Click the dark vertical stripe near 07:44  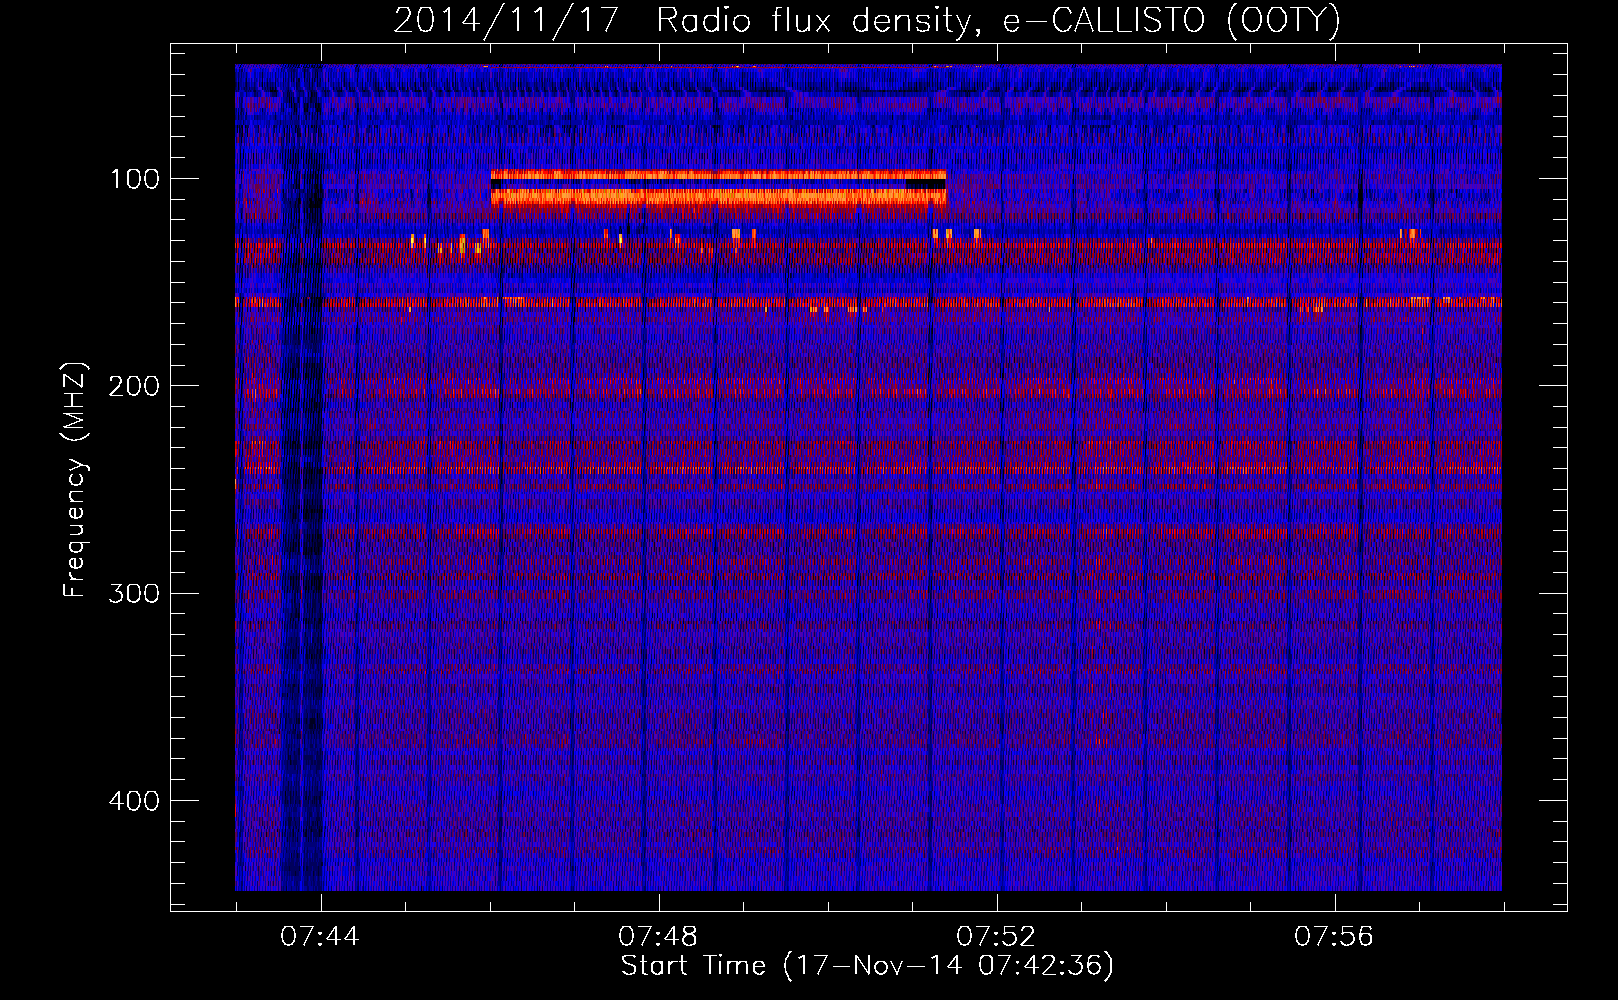301,478
